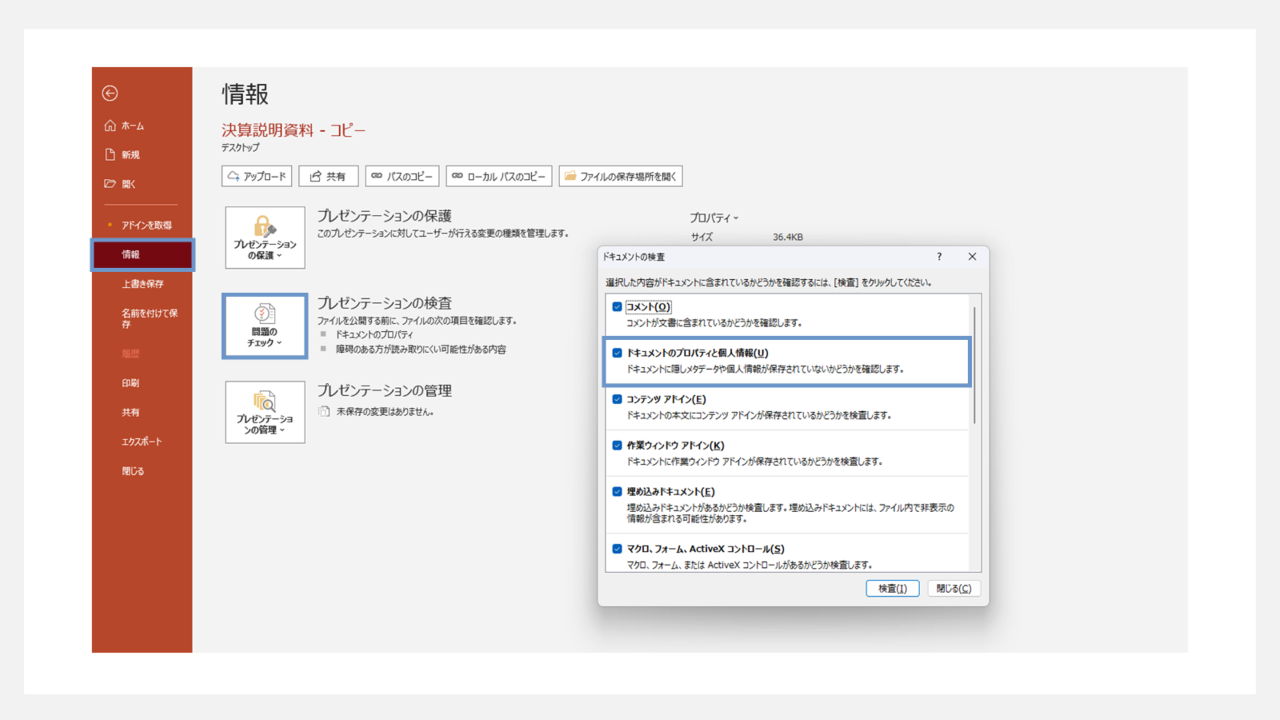Image resolution: width=1280 pixels, height=720 pixels.
Task: Expand the プロパティ dropdown
Action: coord(714,217)
